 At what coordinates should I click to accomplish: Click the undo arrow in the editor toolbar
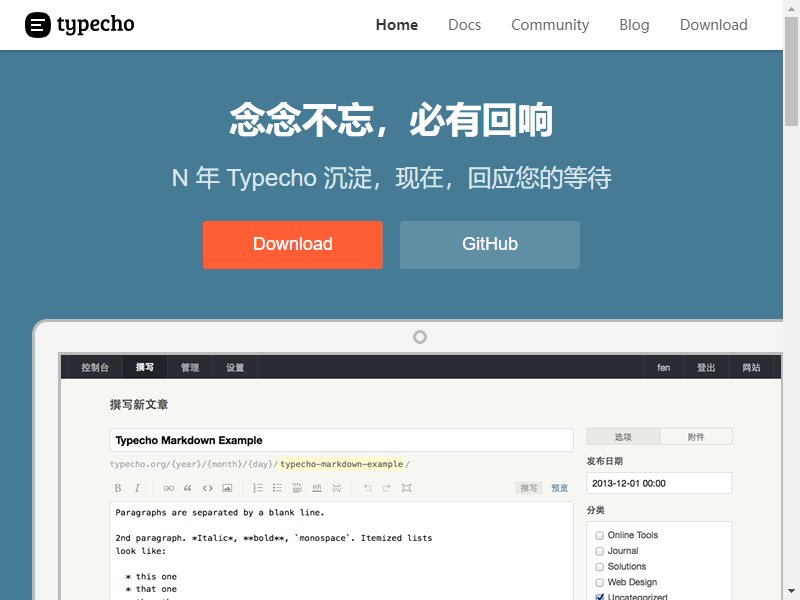367,488
